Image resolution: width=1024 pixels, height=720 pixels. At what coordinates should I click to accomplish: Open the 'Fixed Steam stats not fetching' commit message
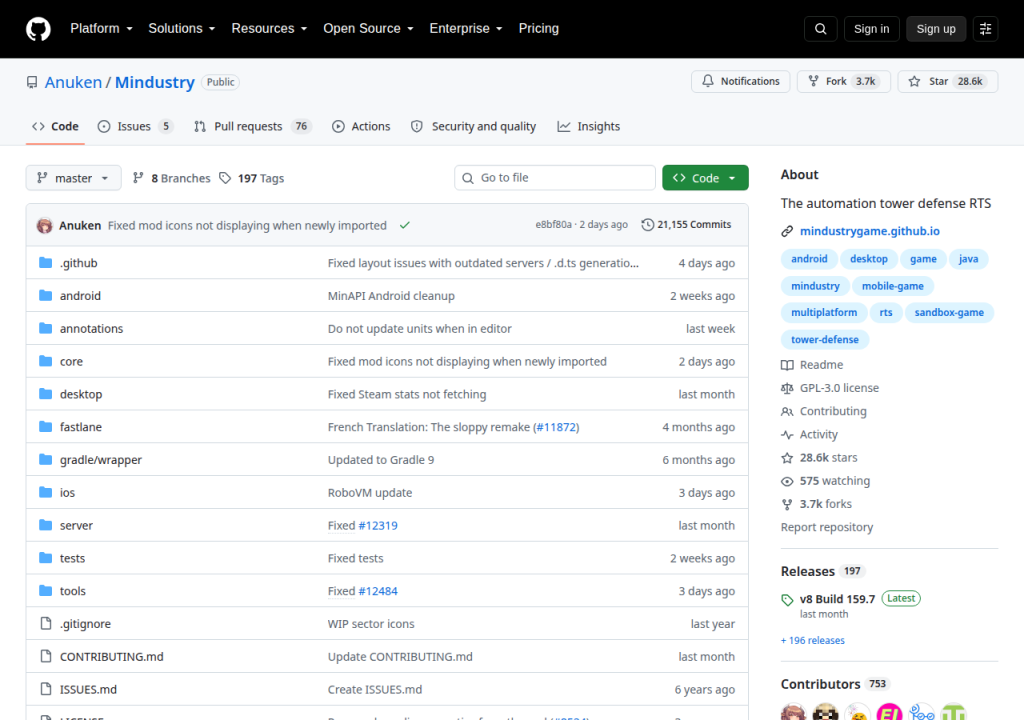pyautogui.click(x=407, y=395)
